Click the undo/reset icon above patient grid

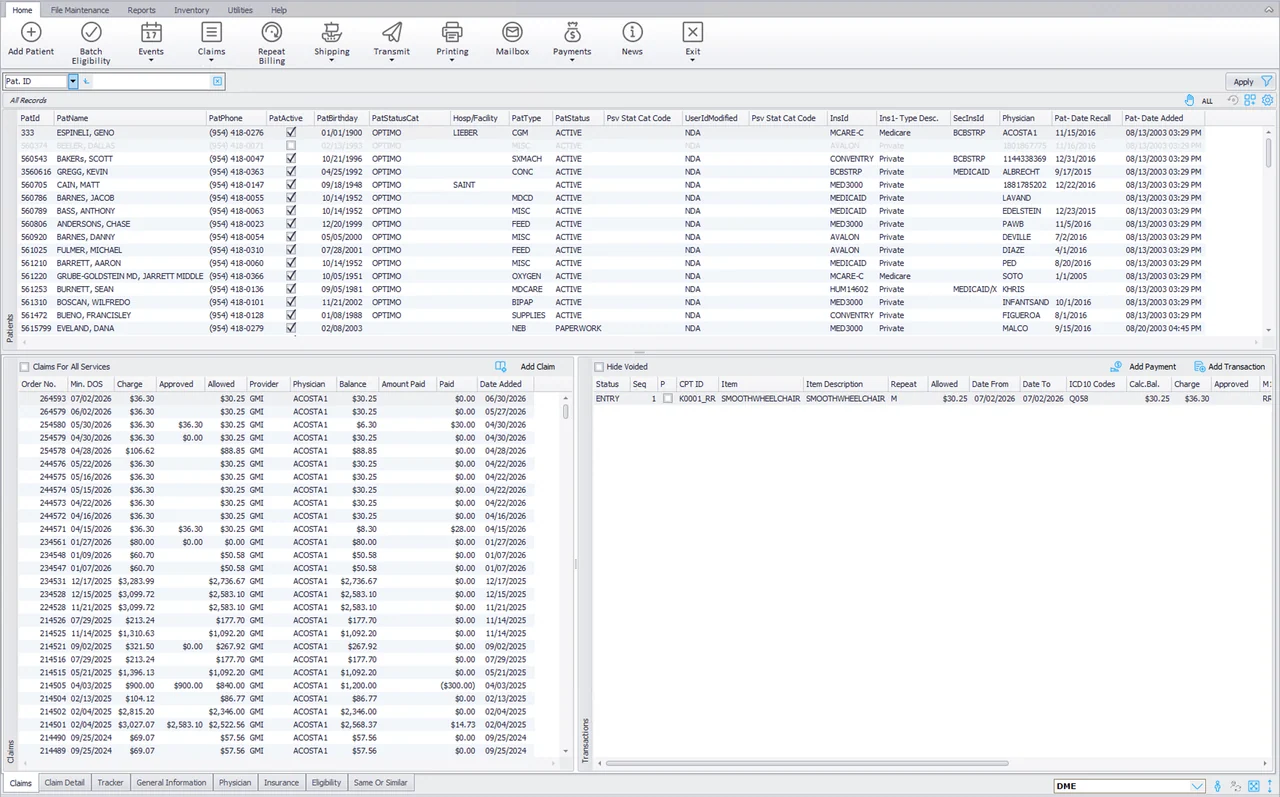1233,100
